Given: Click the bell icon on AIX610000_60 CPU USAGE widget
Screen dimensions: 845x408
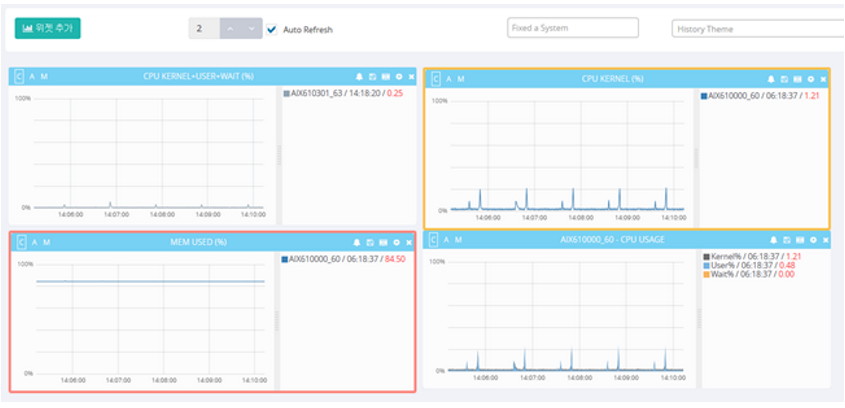Looking at the screenshot, I should click(772, 240).
